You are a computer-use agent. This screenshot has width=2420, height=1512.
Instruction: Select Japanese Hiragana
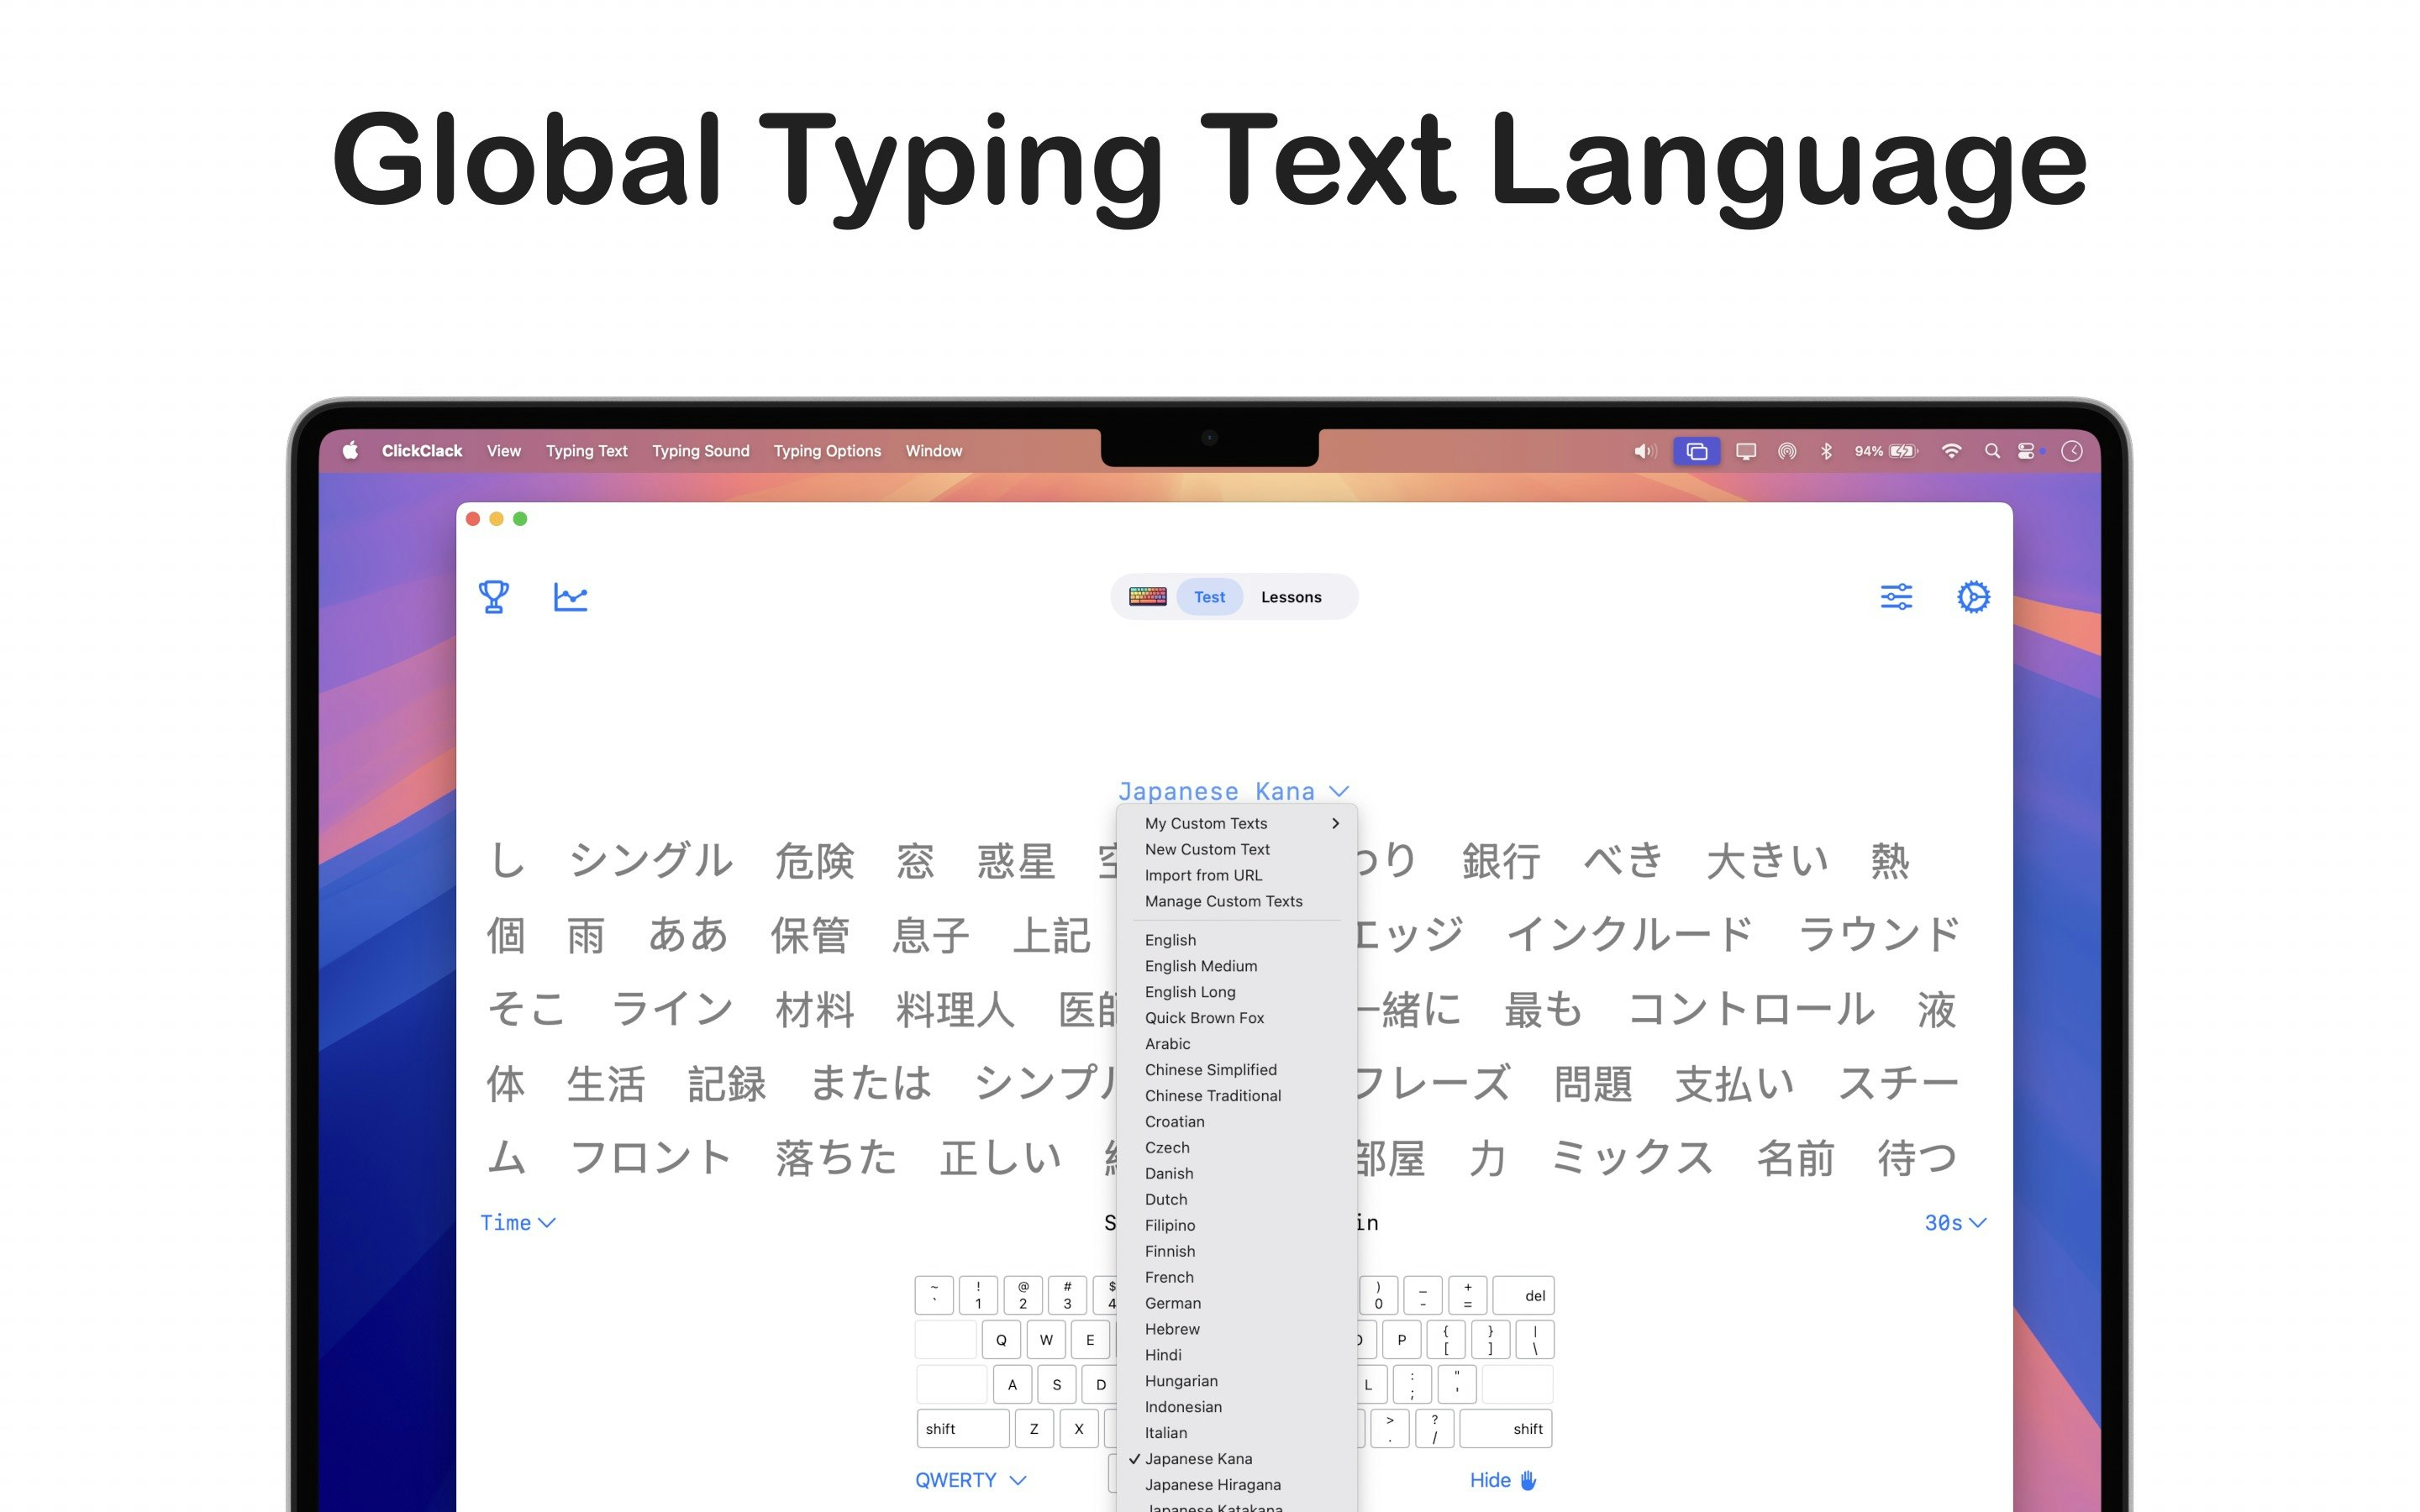click(x=1237, y=1486)
